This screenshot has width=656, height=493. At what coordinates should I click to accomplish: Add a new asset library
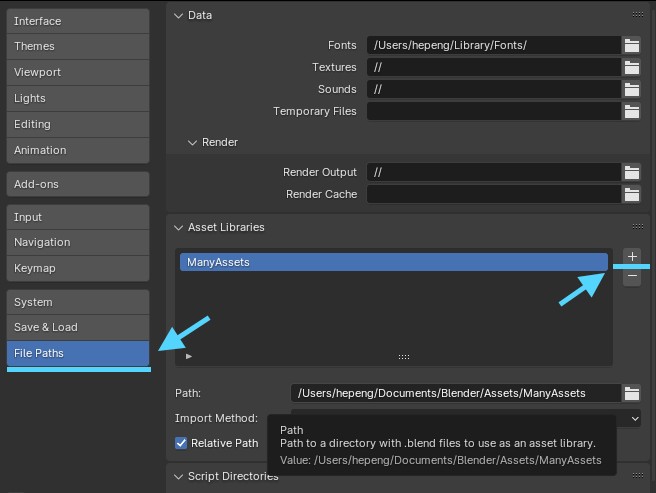(x=632, y=257)
